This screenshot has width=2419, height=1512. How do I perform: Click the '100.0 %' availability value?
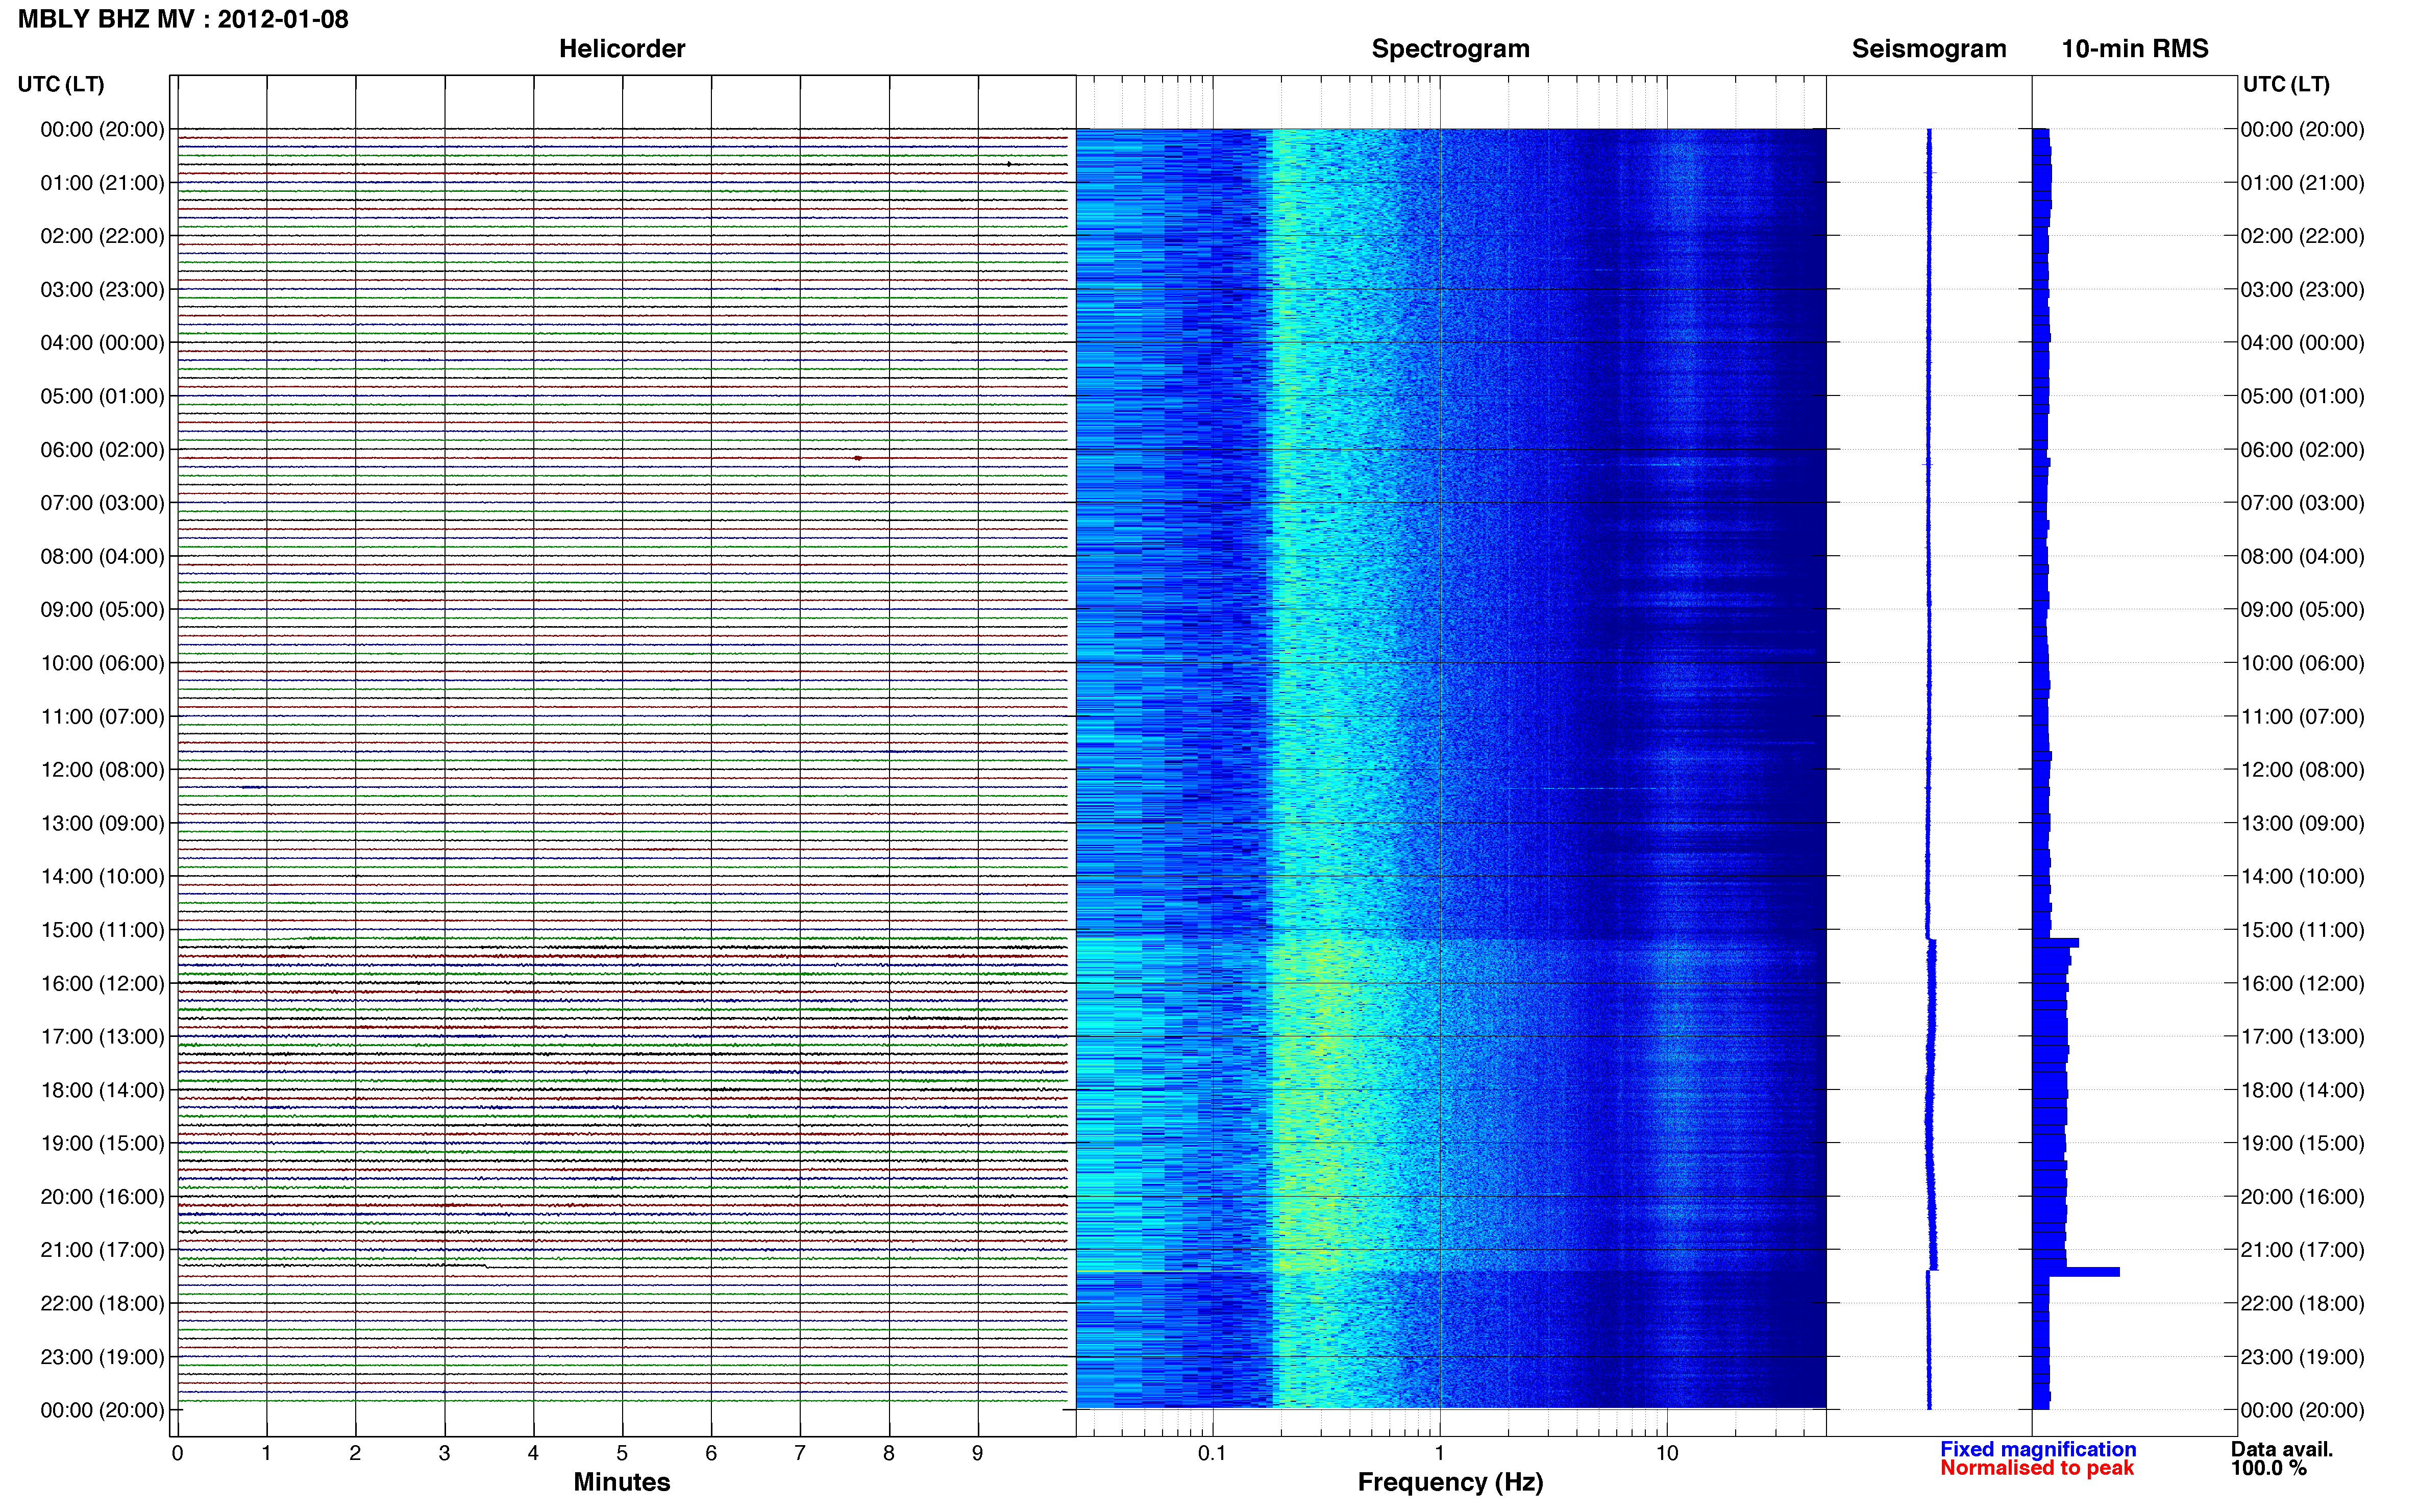2269,1468
